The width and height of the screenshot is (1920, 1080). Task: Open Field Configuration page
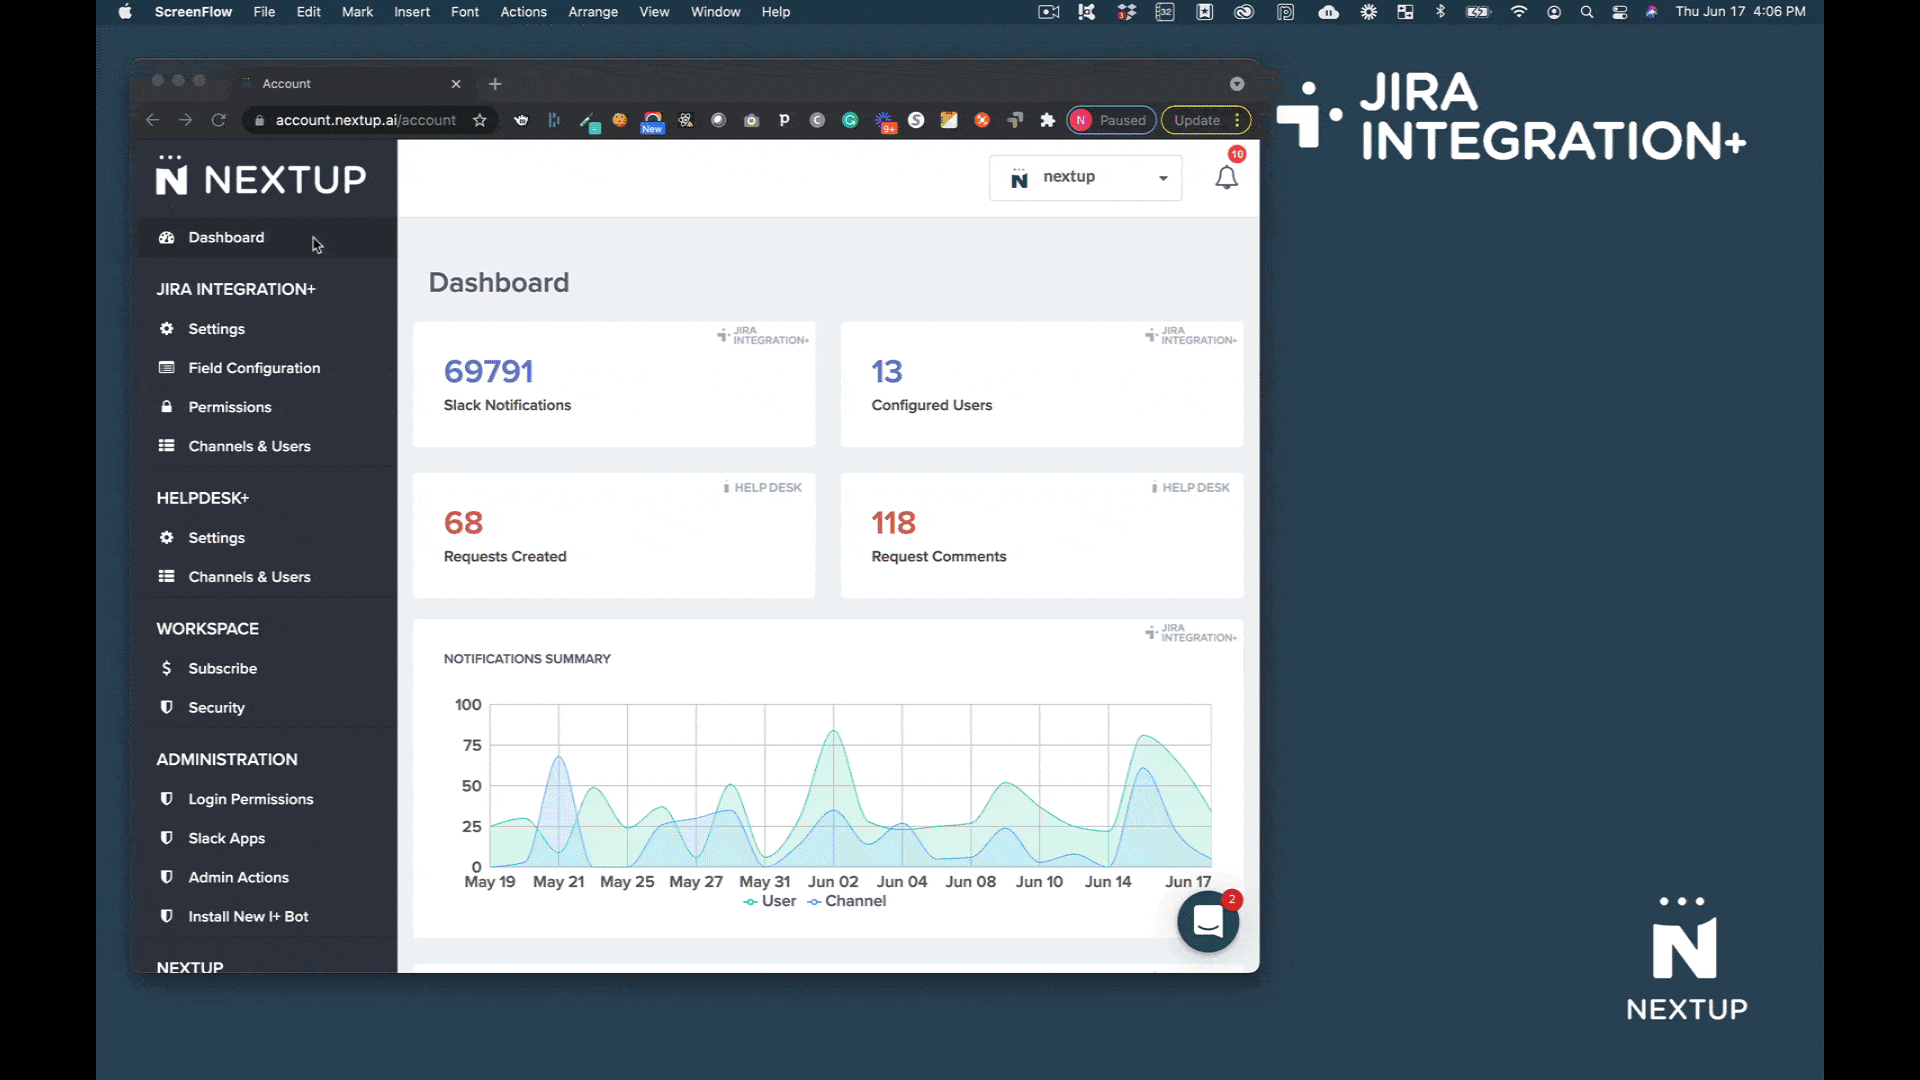pyautogui.click(x=264, y=368)
